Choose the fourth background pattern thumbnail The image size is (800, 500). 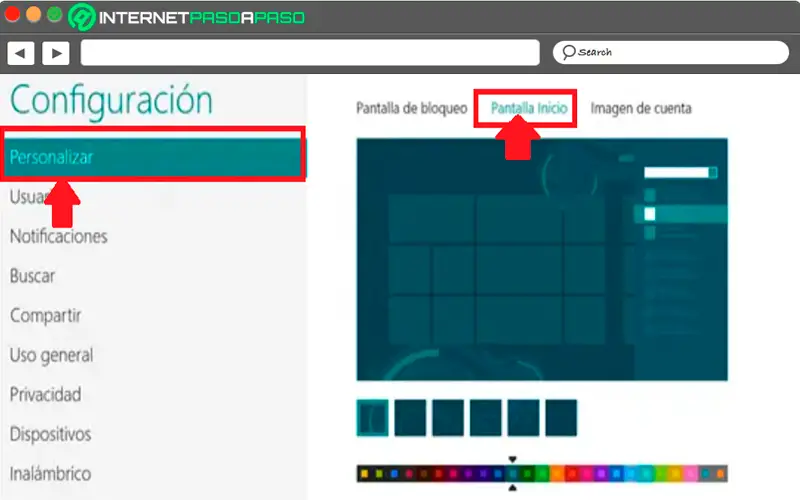(x=486, y=418)
